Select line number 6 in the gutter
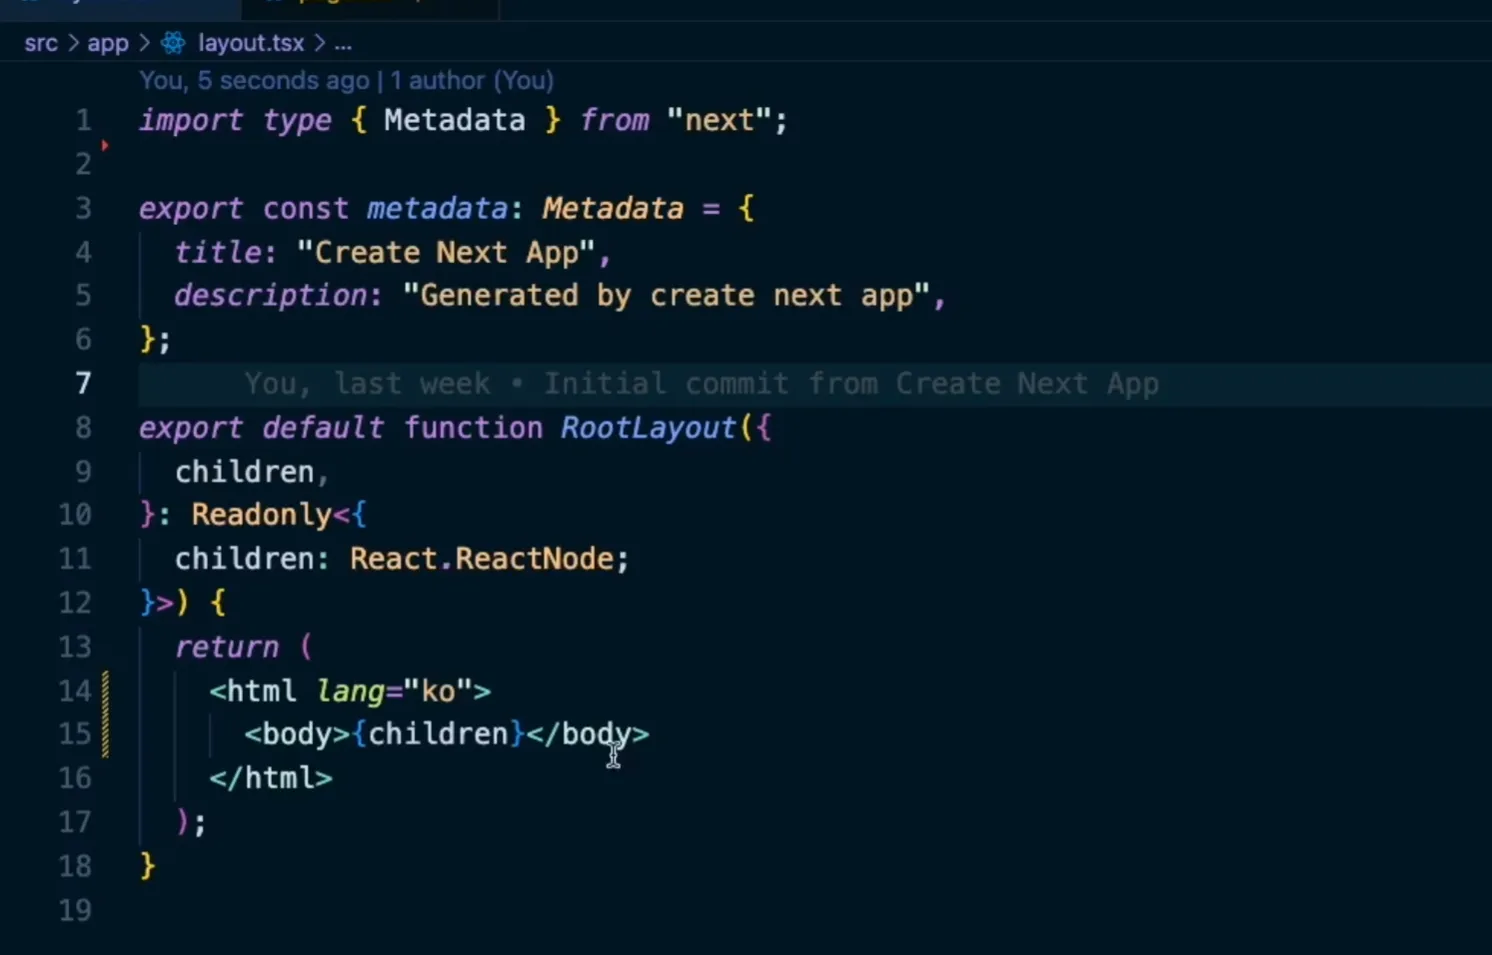This screenshot has width=1492, height=955. pos(83,339)
